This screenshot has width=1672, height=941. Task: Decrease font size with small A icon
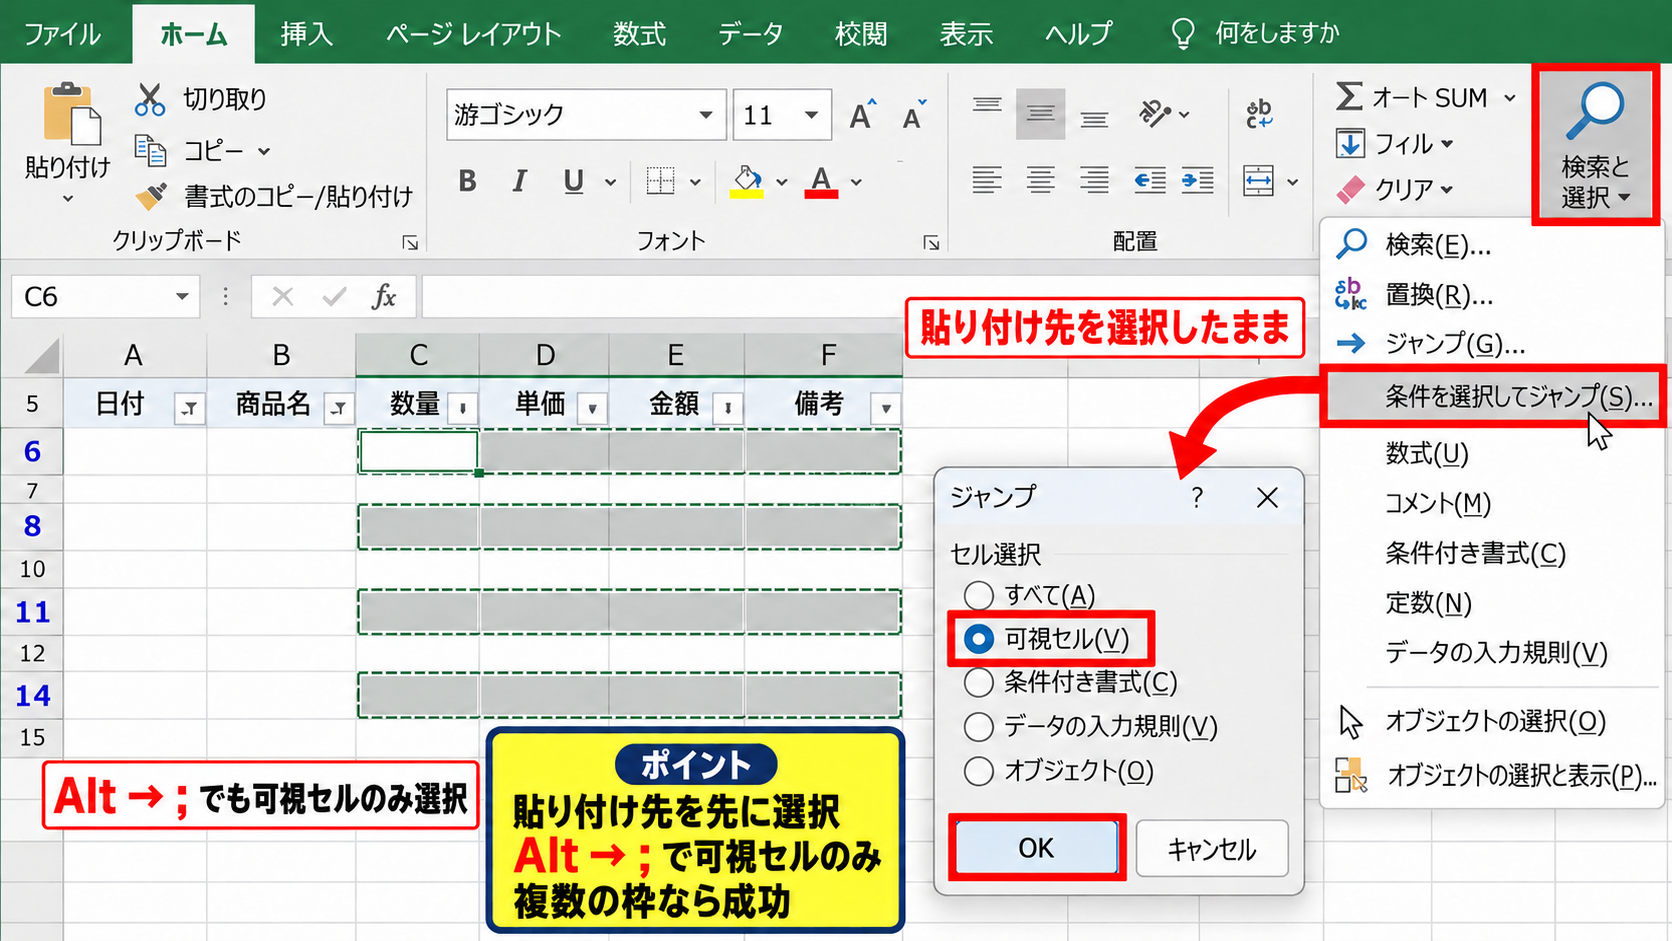[914, 116]
